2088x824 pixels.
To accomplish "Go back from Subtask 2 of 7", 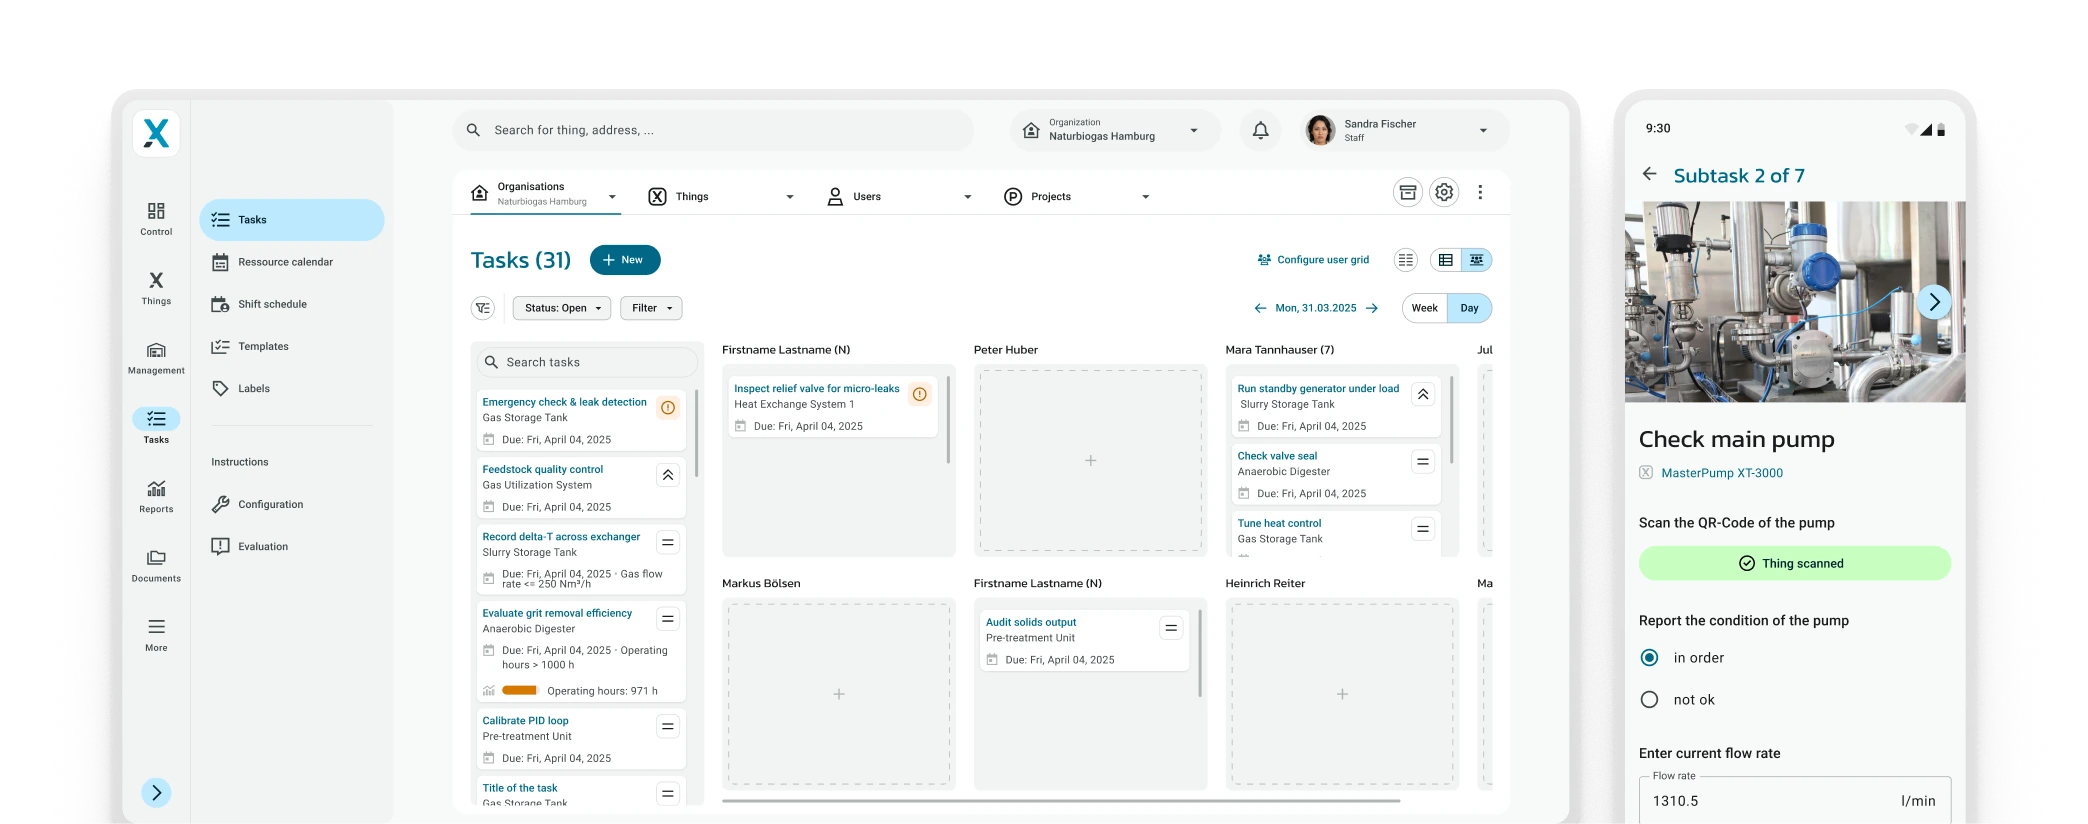I will point(1650,174).
